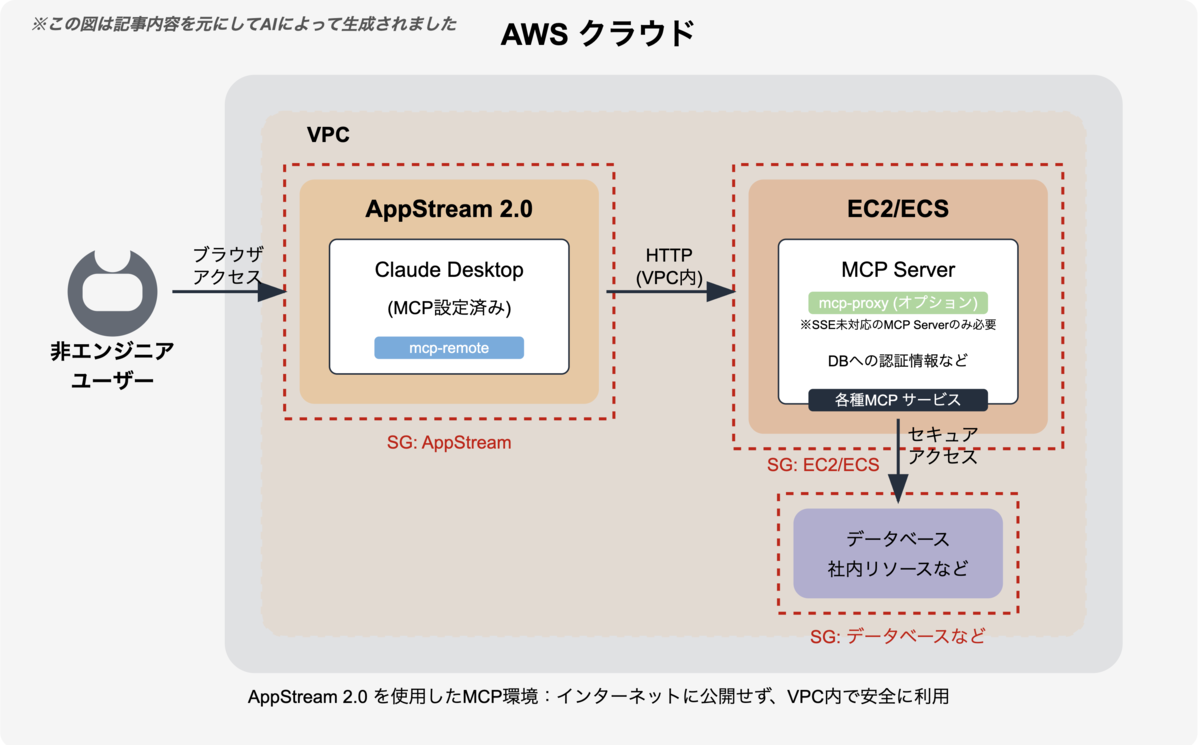Select the ※SSE未対応のMCP Serverのみ必要 note

[898, 325]
